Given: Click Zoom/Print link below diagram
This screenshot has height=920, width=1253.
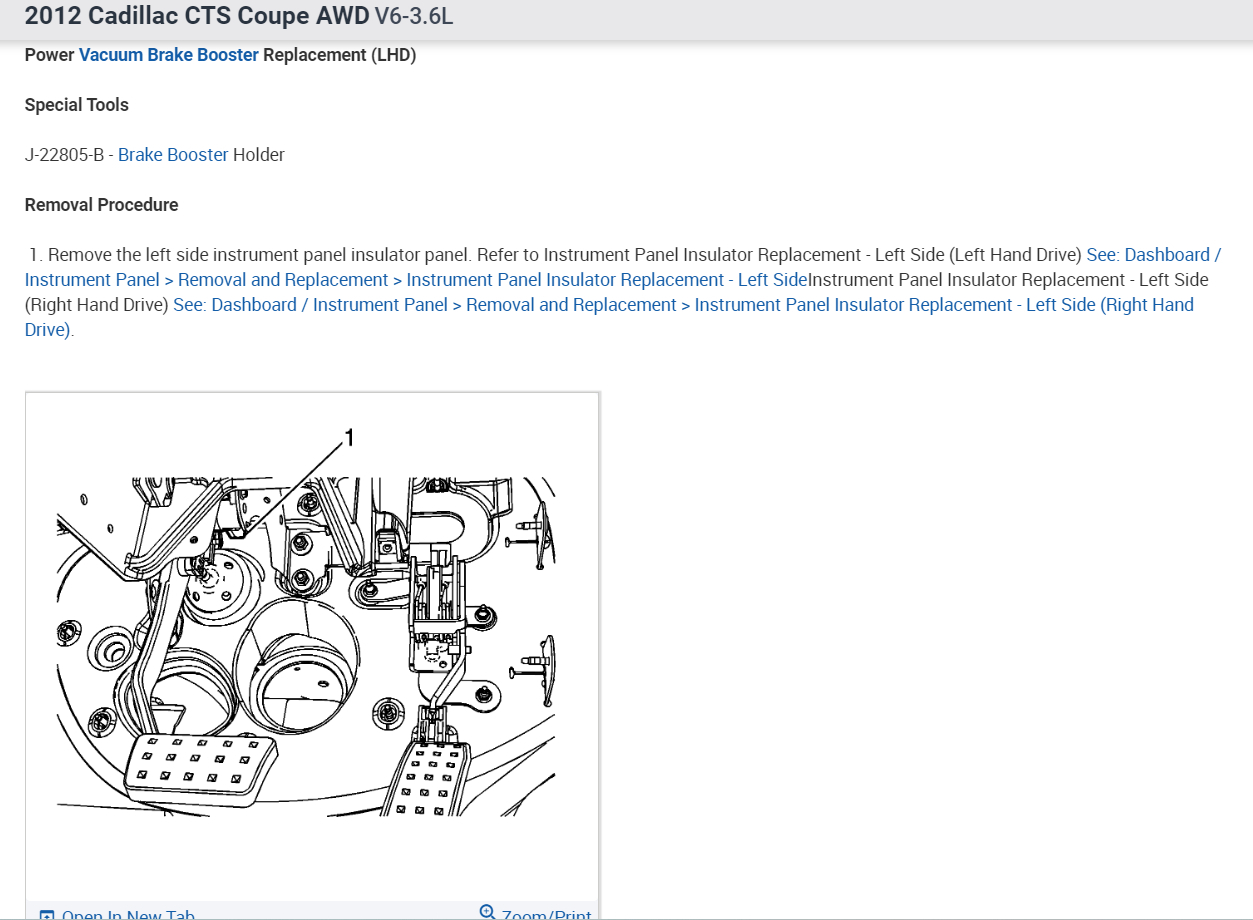Looking at the screenshot, I should (547, 915).
